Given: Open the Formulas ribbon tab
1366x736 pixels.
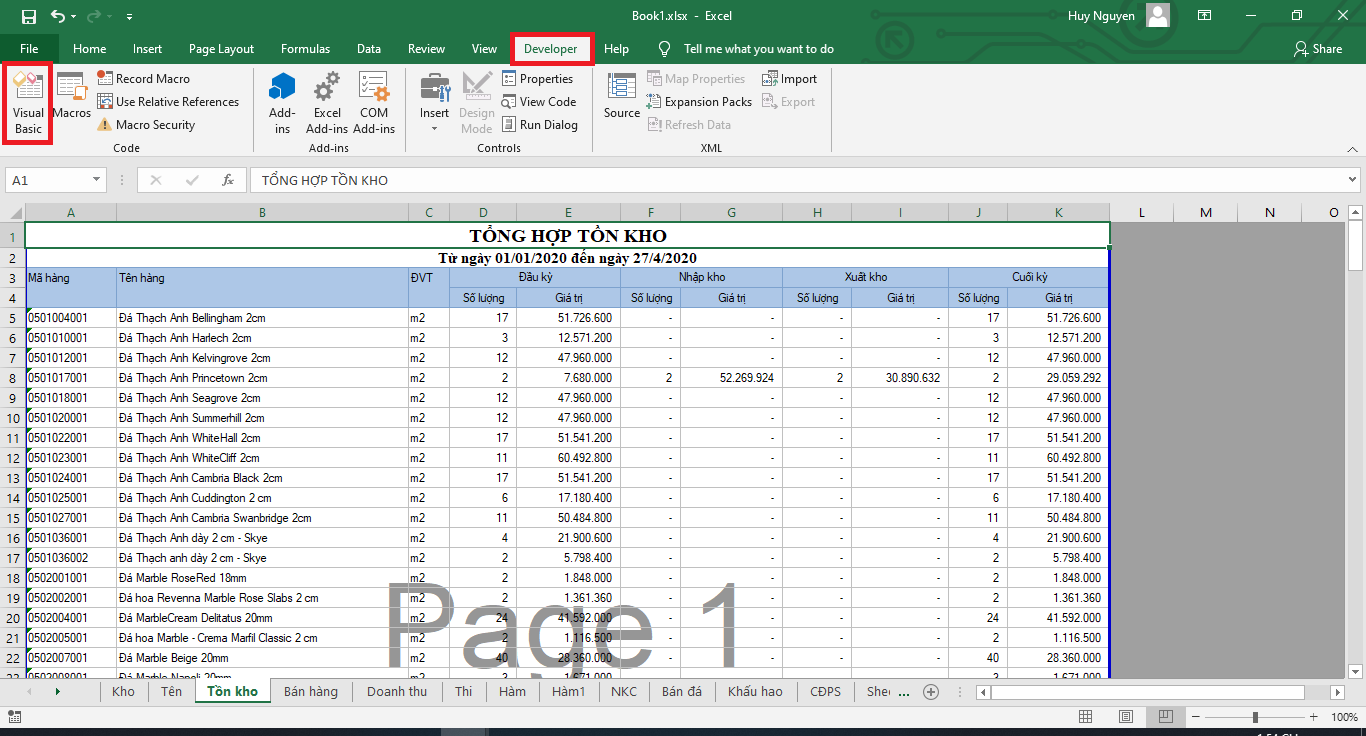Looking at the screenshot, I should [x=305, y=49].
